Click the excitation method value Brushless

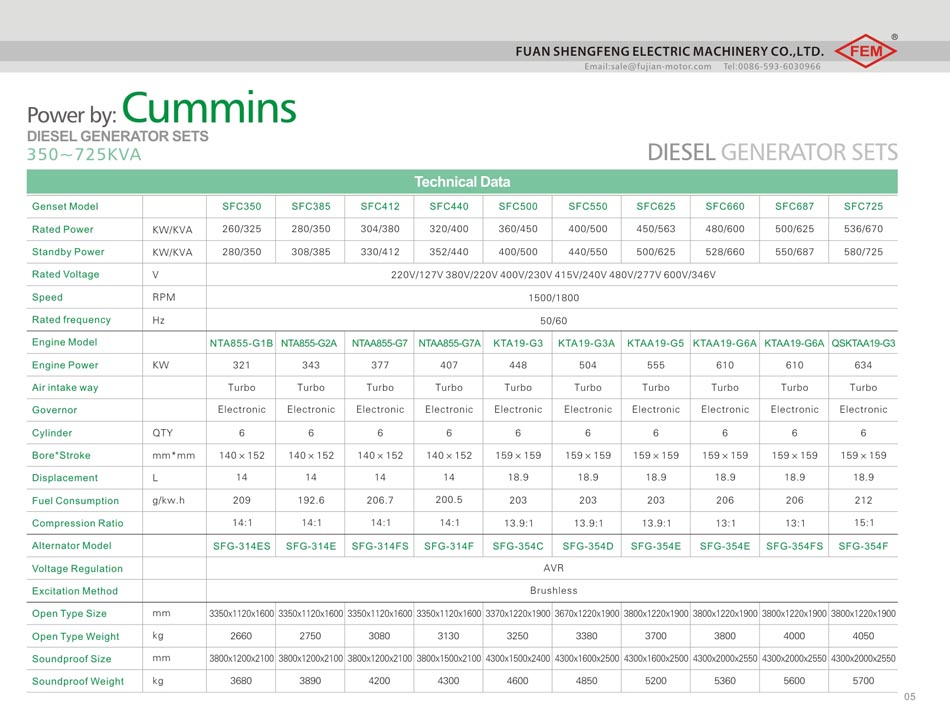(553, 590)
